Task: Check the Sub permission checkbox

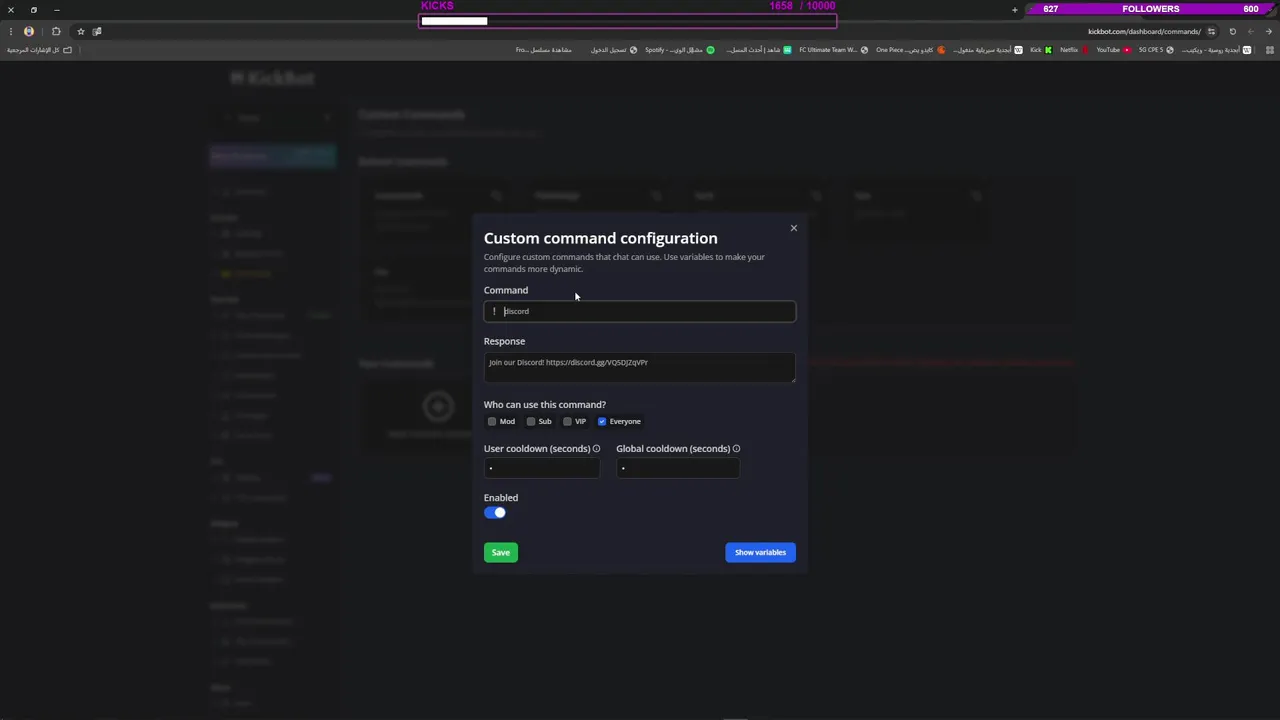Action: (x=531, y=421)
